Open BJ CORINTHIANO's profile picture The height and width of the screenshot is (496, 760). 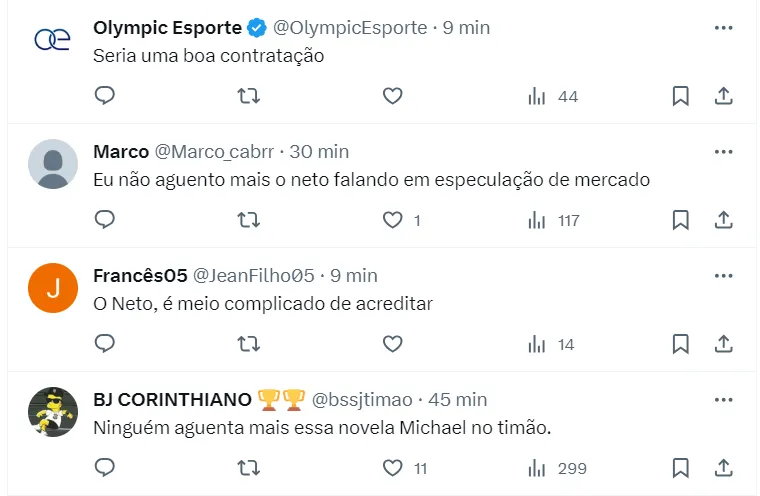pos(53,412)
